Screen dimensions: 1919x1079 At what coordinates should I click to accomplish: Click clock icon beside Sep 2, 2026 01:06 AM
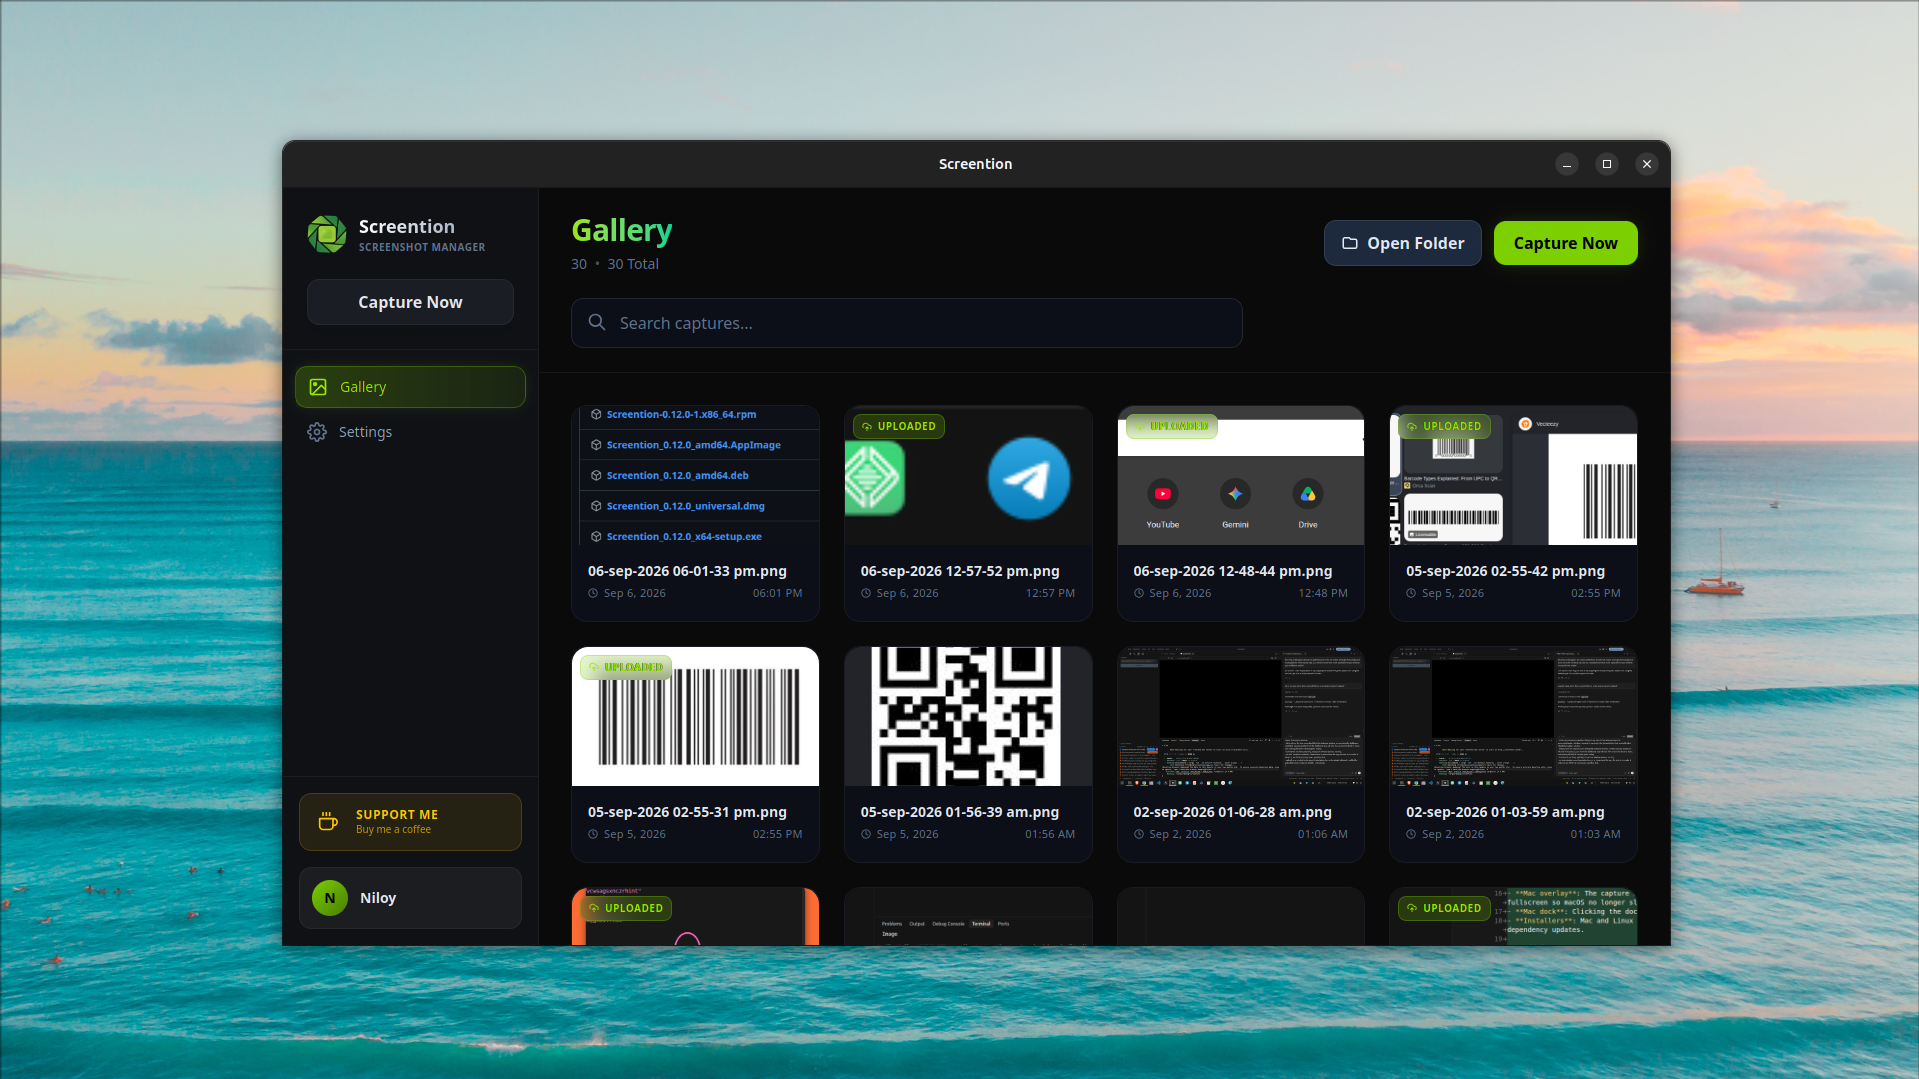[1139, 834]
